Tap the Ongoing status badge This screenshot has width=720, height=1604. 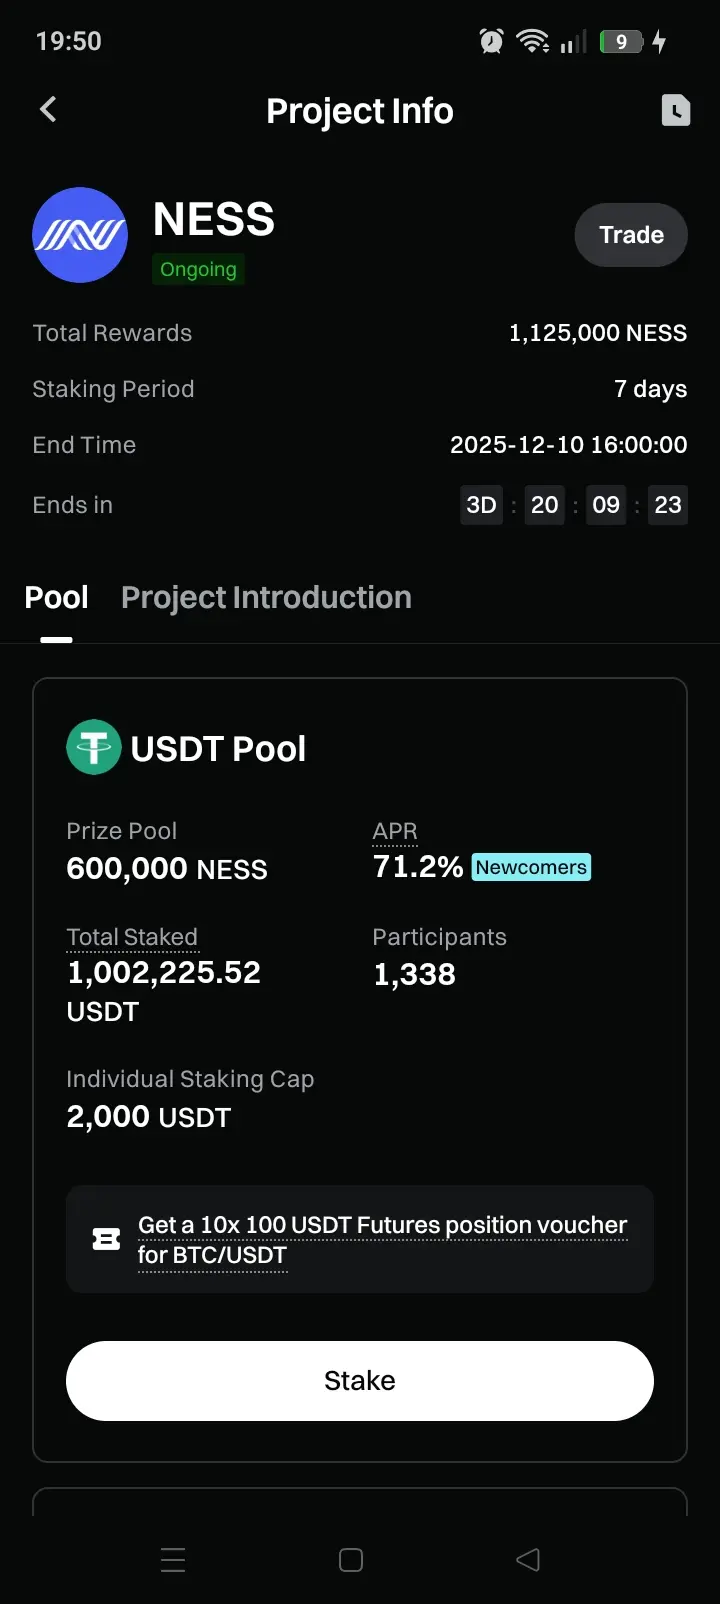click(198, 269)
